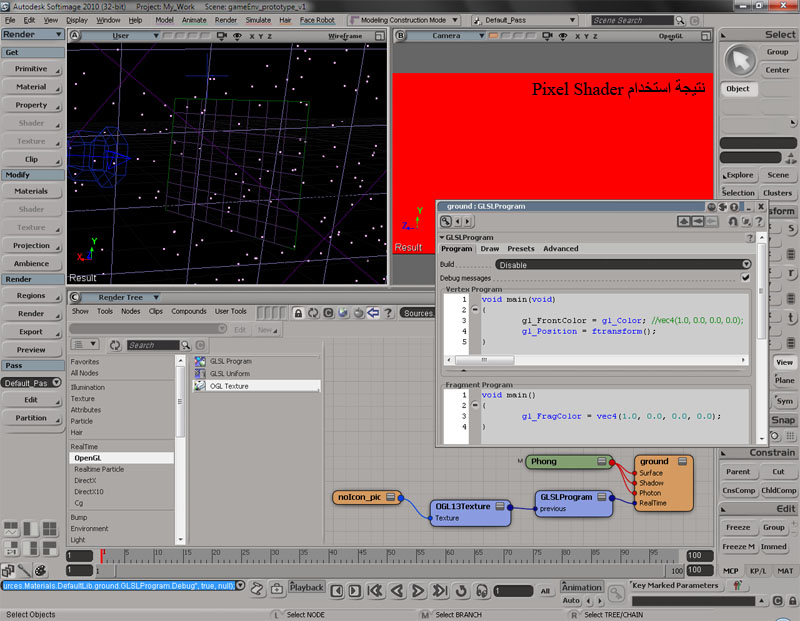Toggle the Auto key button under Animation

[571, 601]
